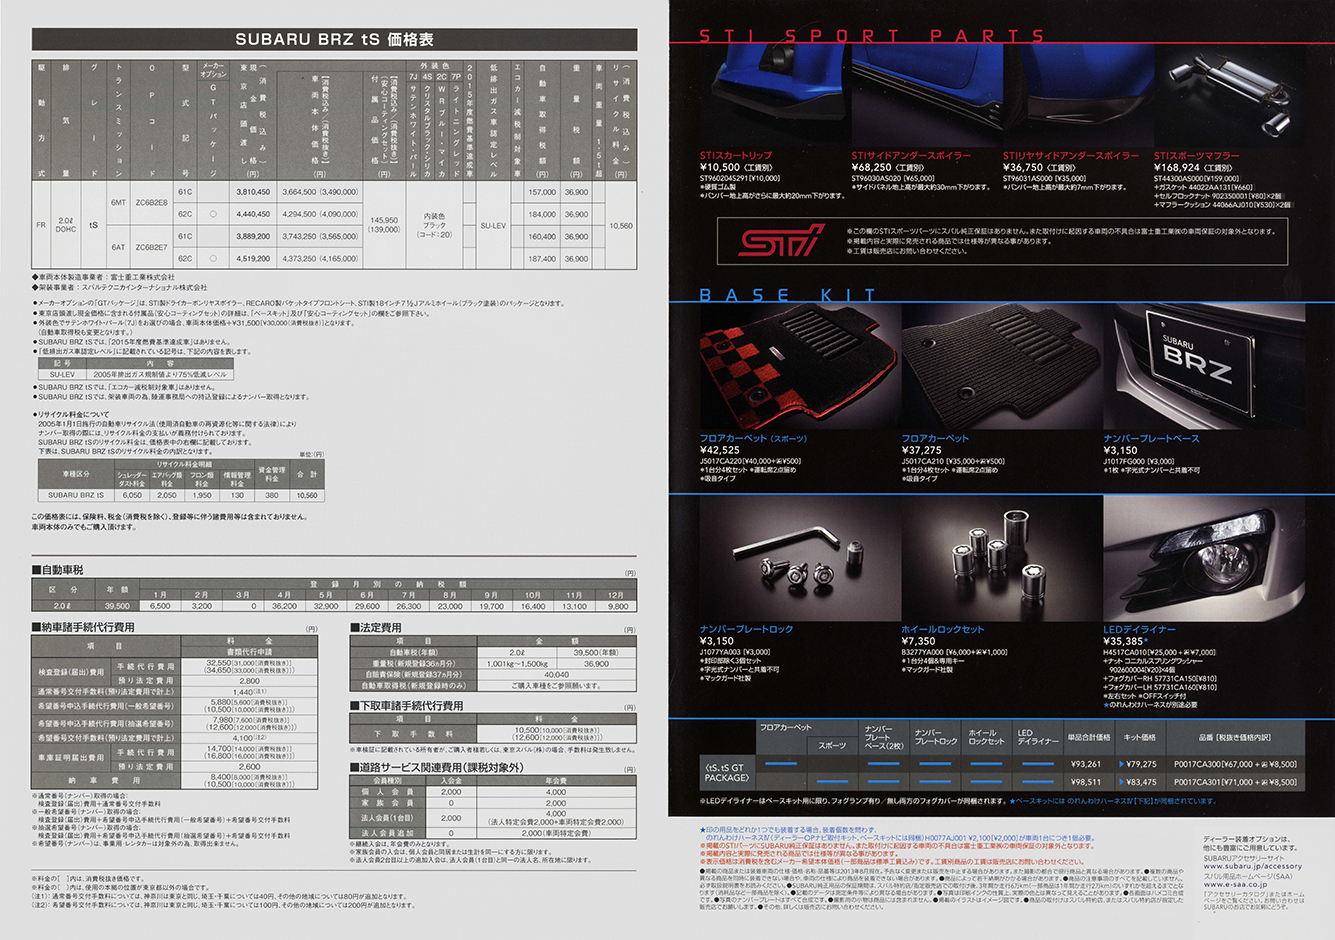Open the BRZ number plate base photo
This screenshot has width=1335, height=940.
point(1203,367)
